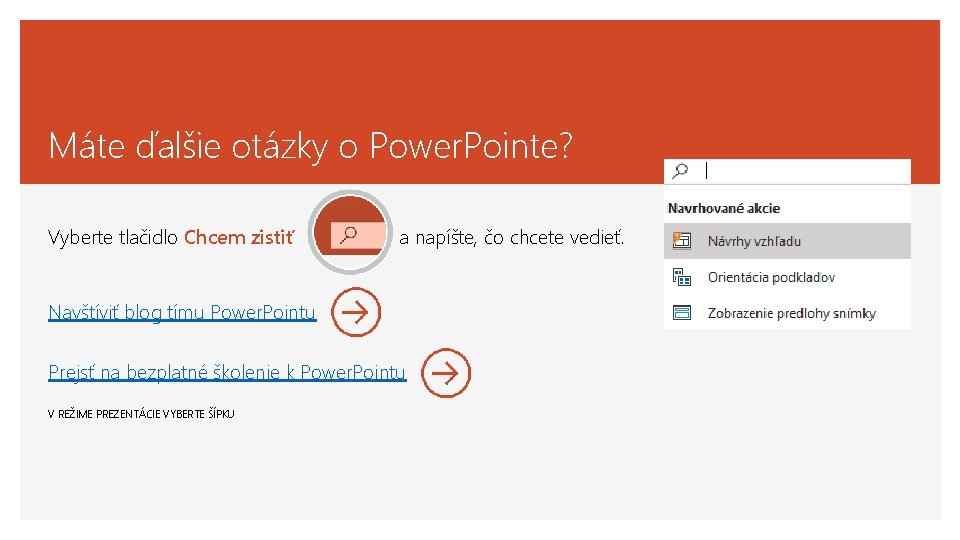Click the Orientácia podkladov icon
Image resolution: width=960 pixels, height=540 pixels.
click(681, 277)
